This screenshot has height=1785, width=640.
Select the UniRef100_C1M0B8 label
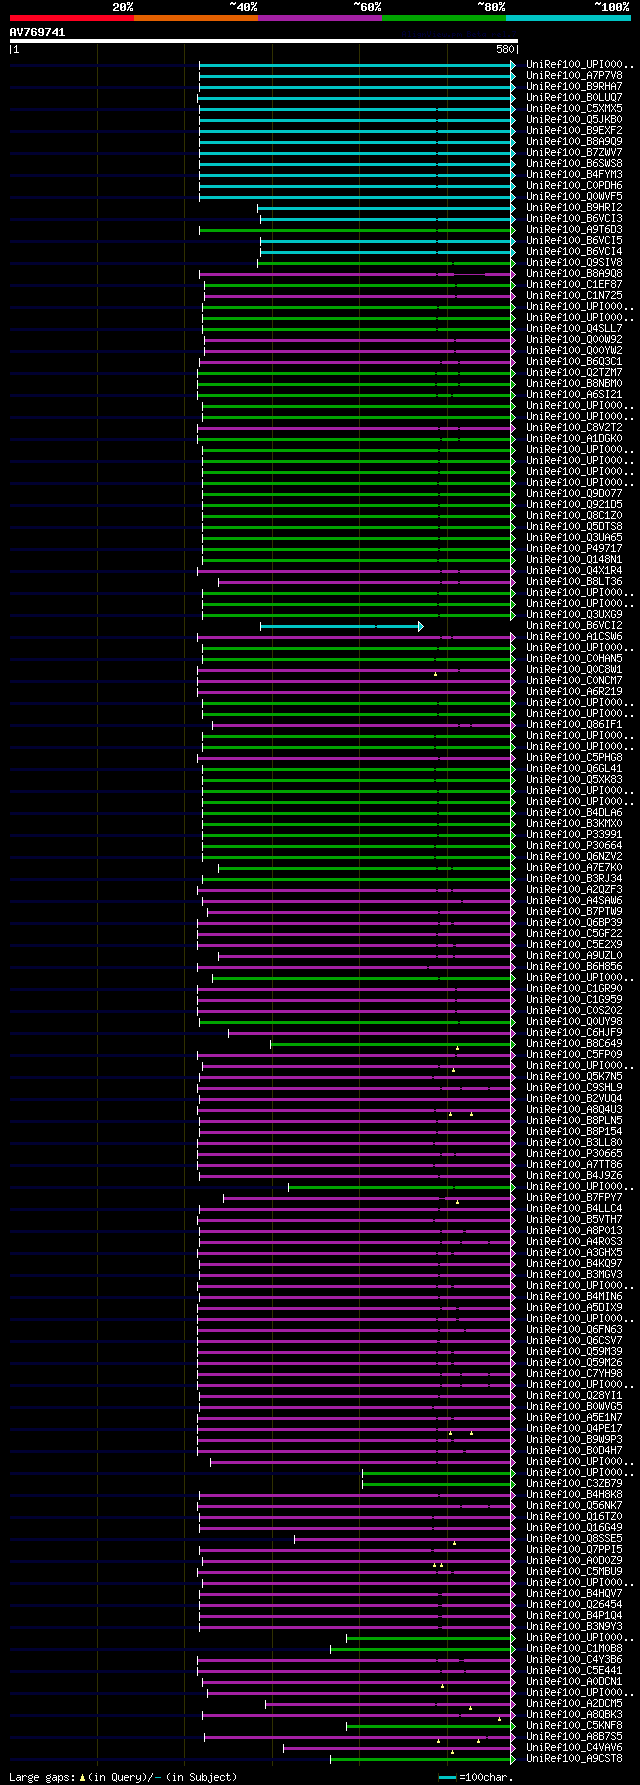[x=574, y=1648]
